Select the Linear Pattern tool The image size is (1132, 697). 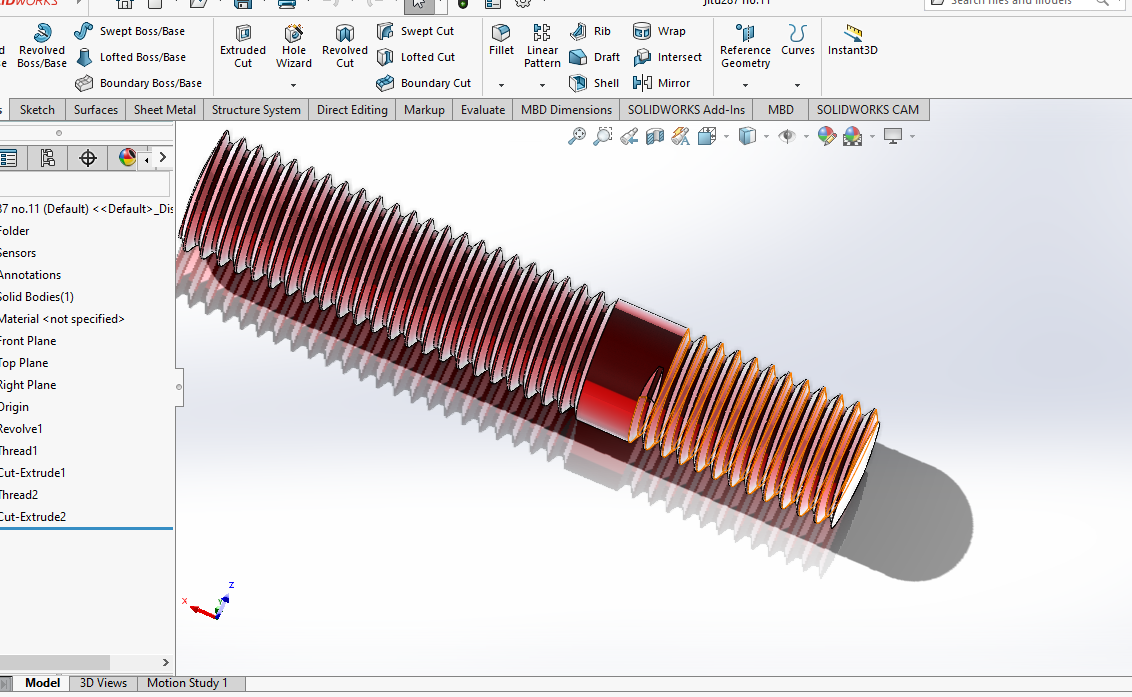542,46
